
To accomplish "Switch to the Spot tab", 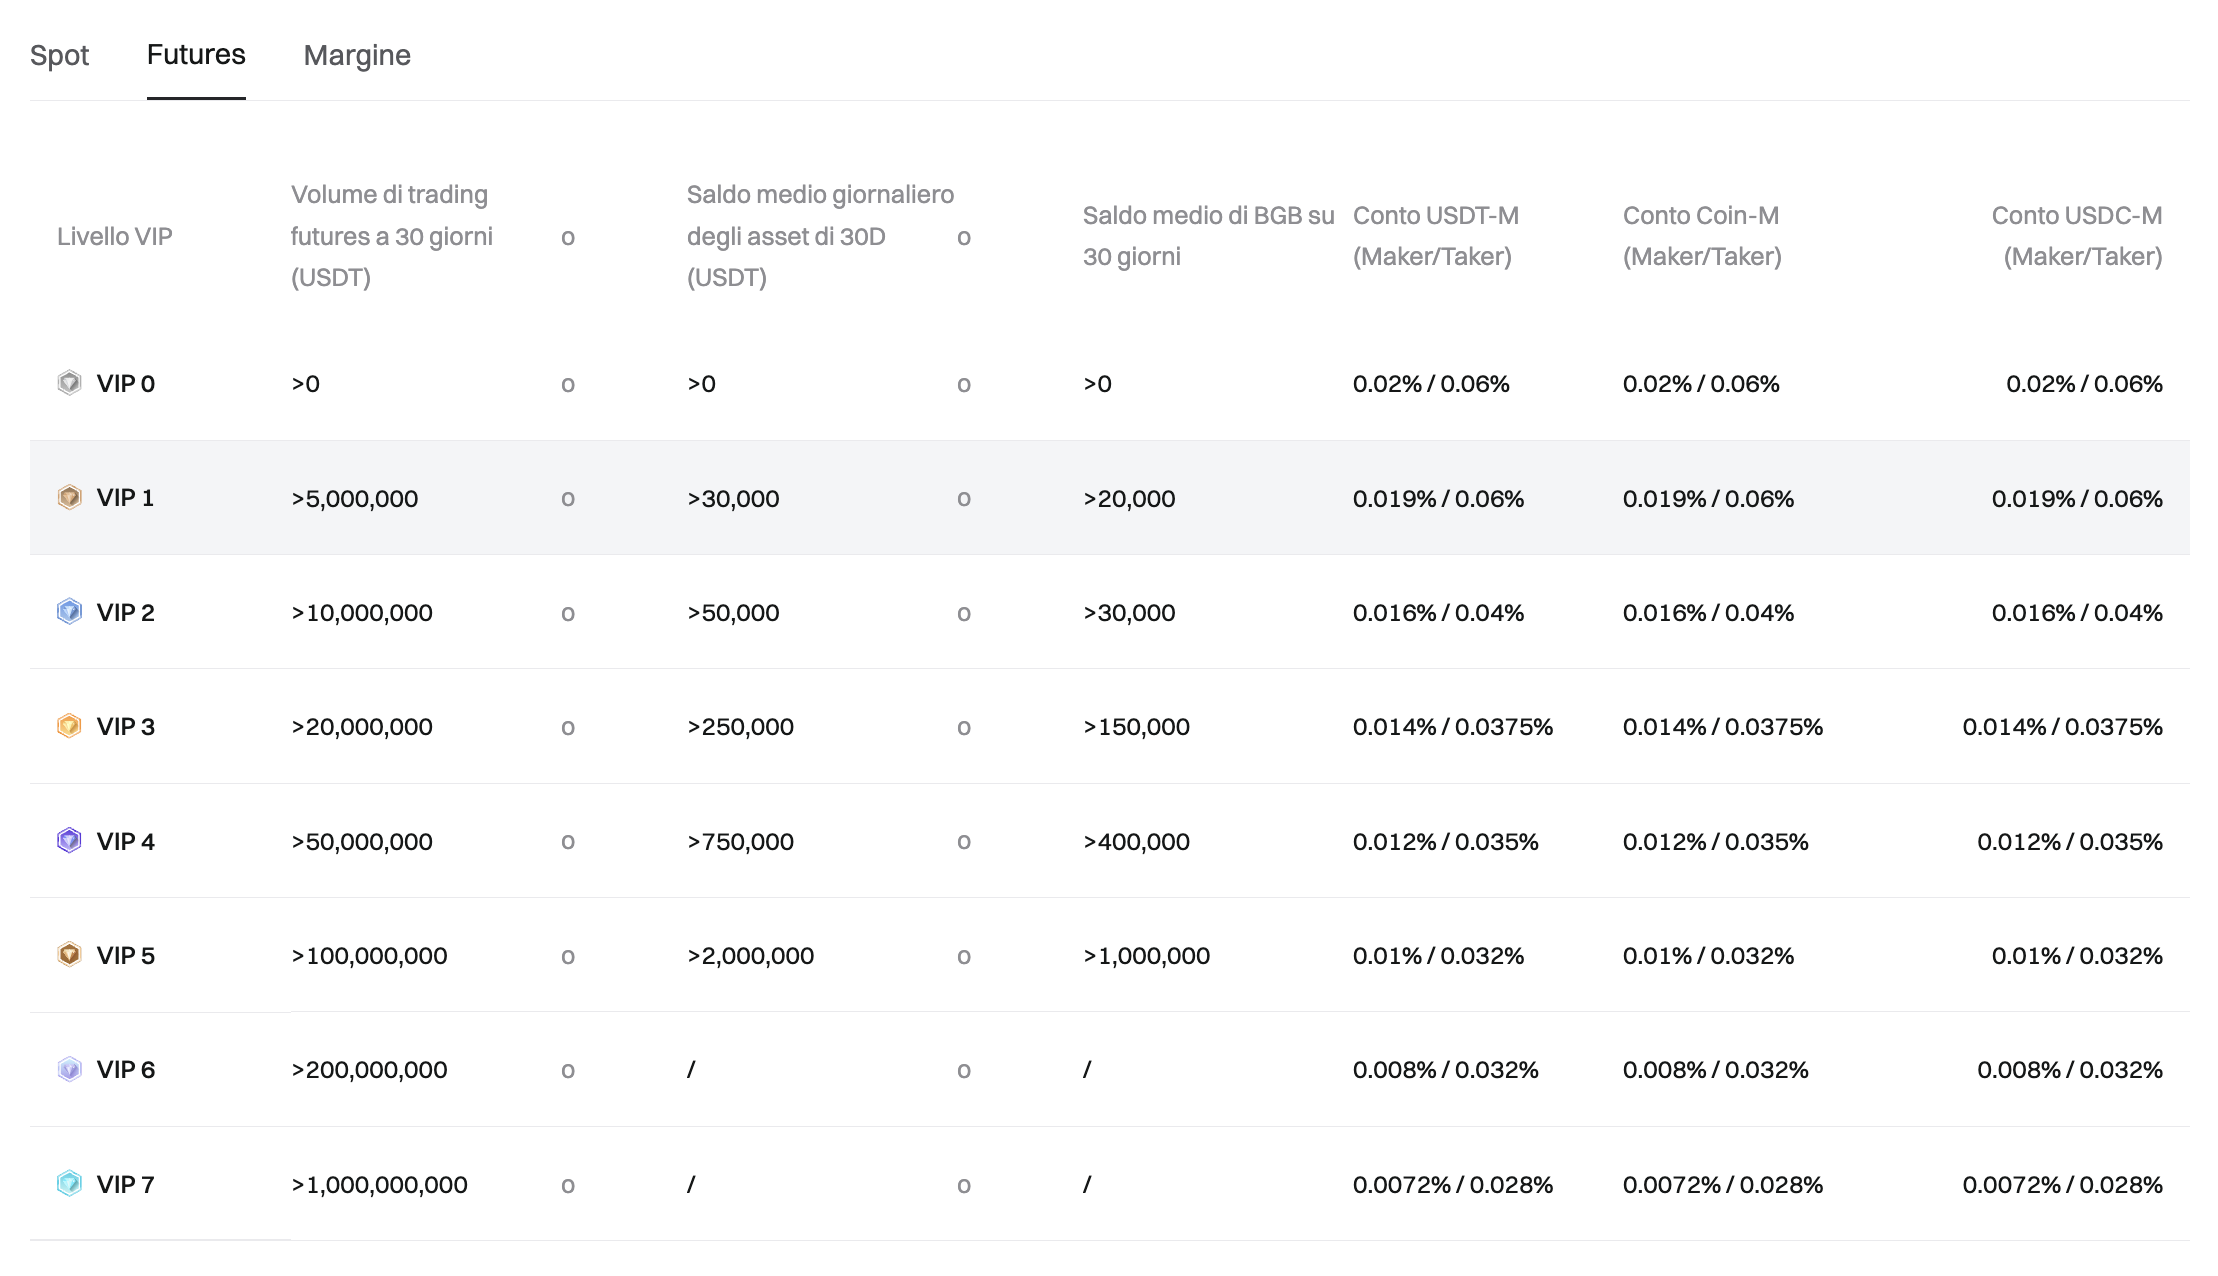I will point(59,55).
